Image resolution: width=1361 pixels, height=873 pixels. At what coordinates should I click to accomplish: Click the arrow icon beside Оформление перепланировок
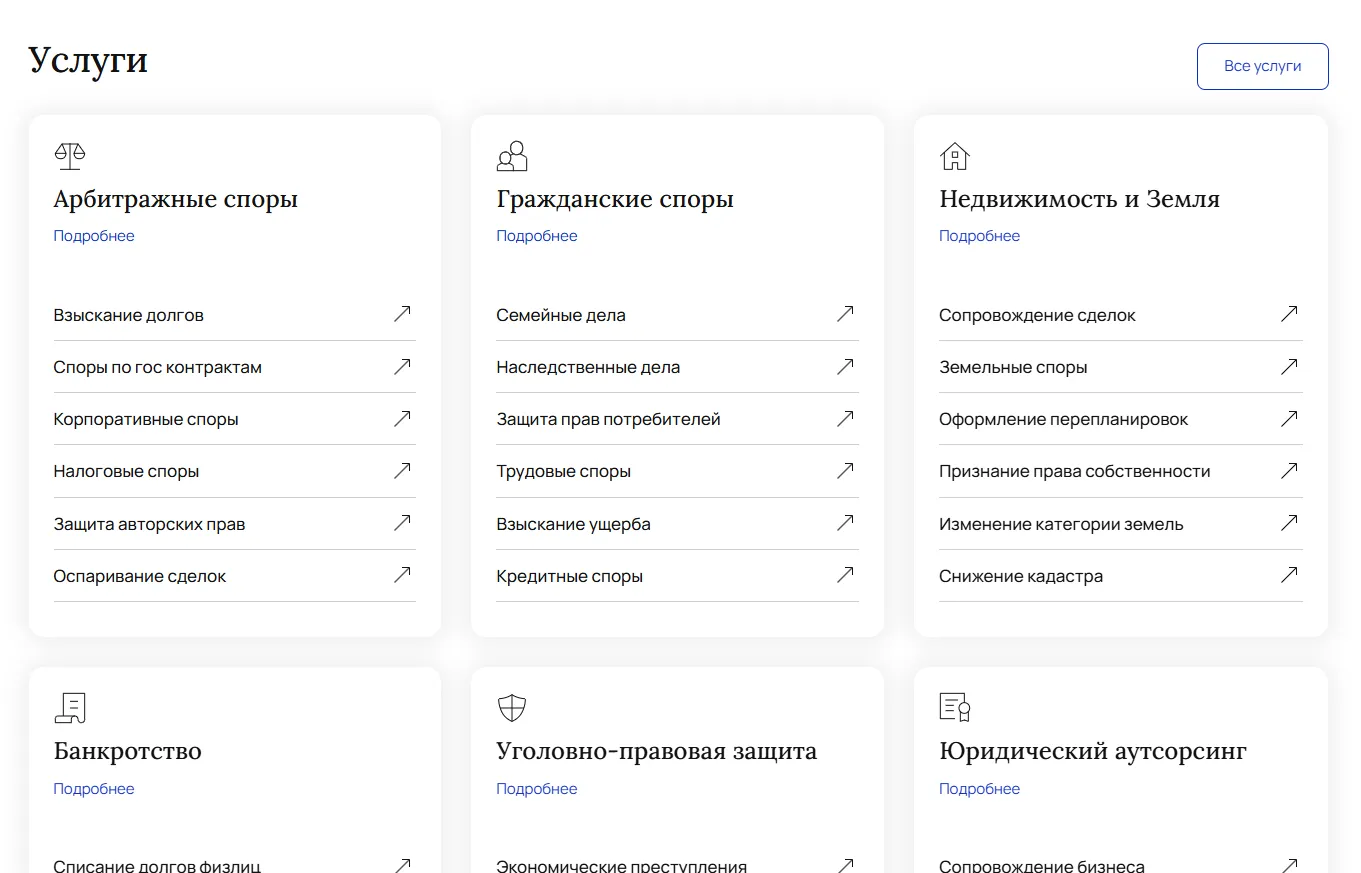(1289, 418)
